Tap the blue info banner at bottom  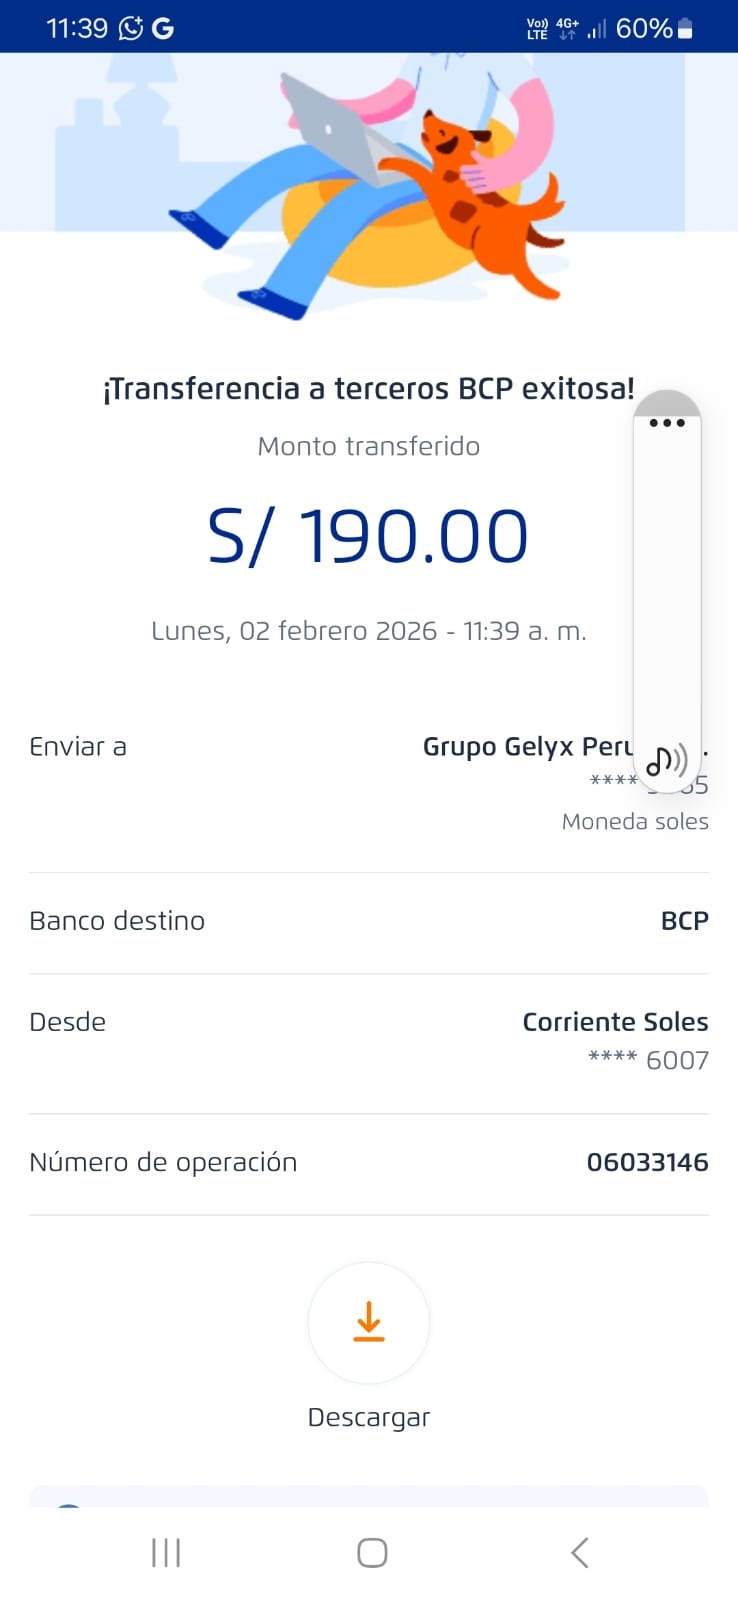(x=369, y=1497)
